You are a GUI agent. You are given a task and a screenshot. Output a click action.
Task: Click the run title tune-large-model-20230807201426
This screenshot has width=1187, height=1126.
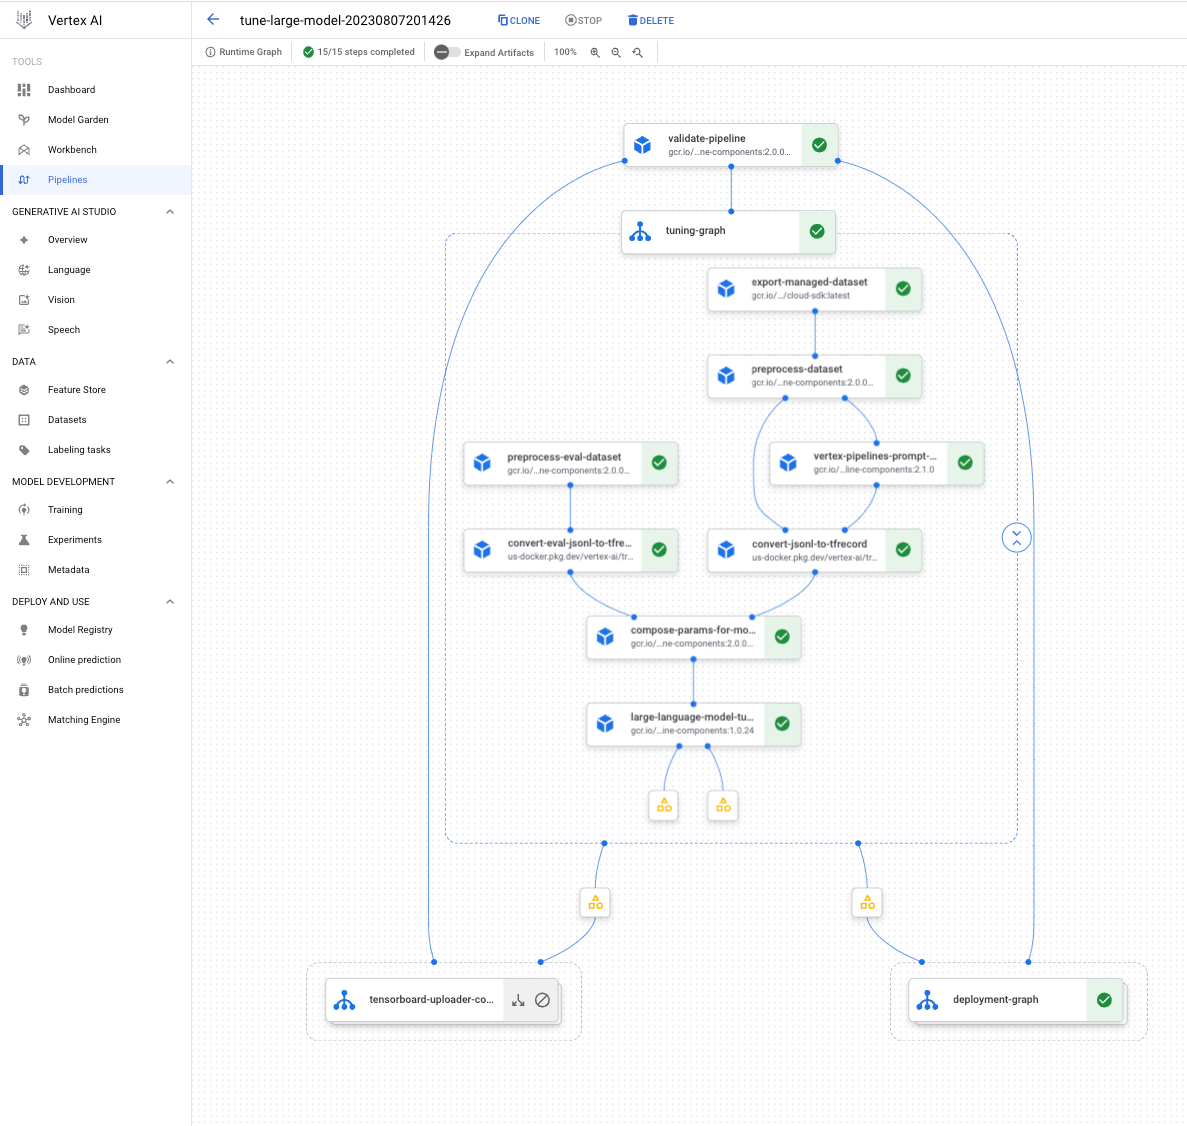[x=345, y=20]
